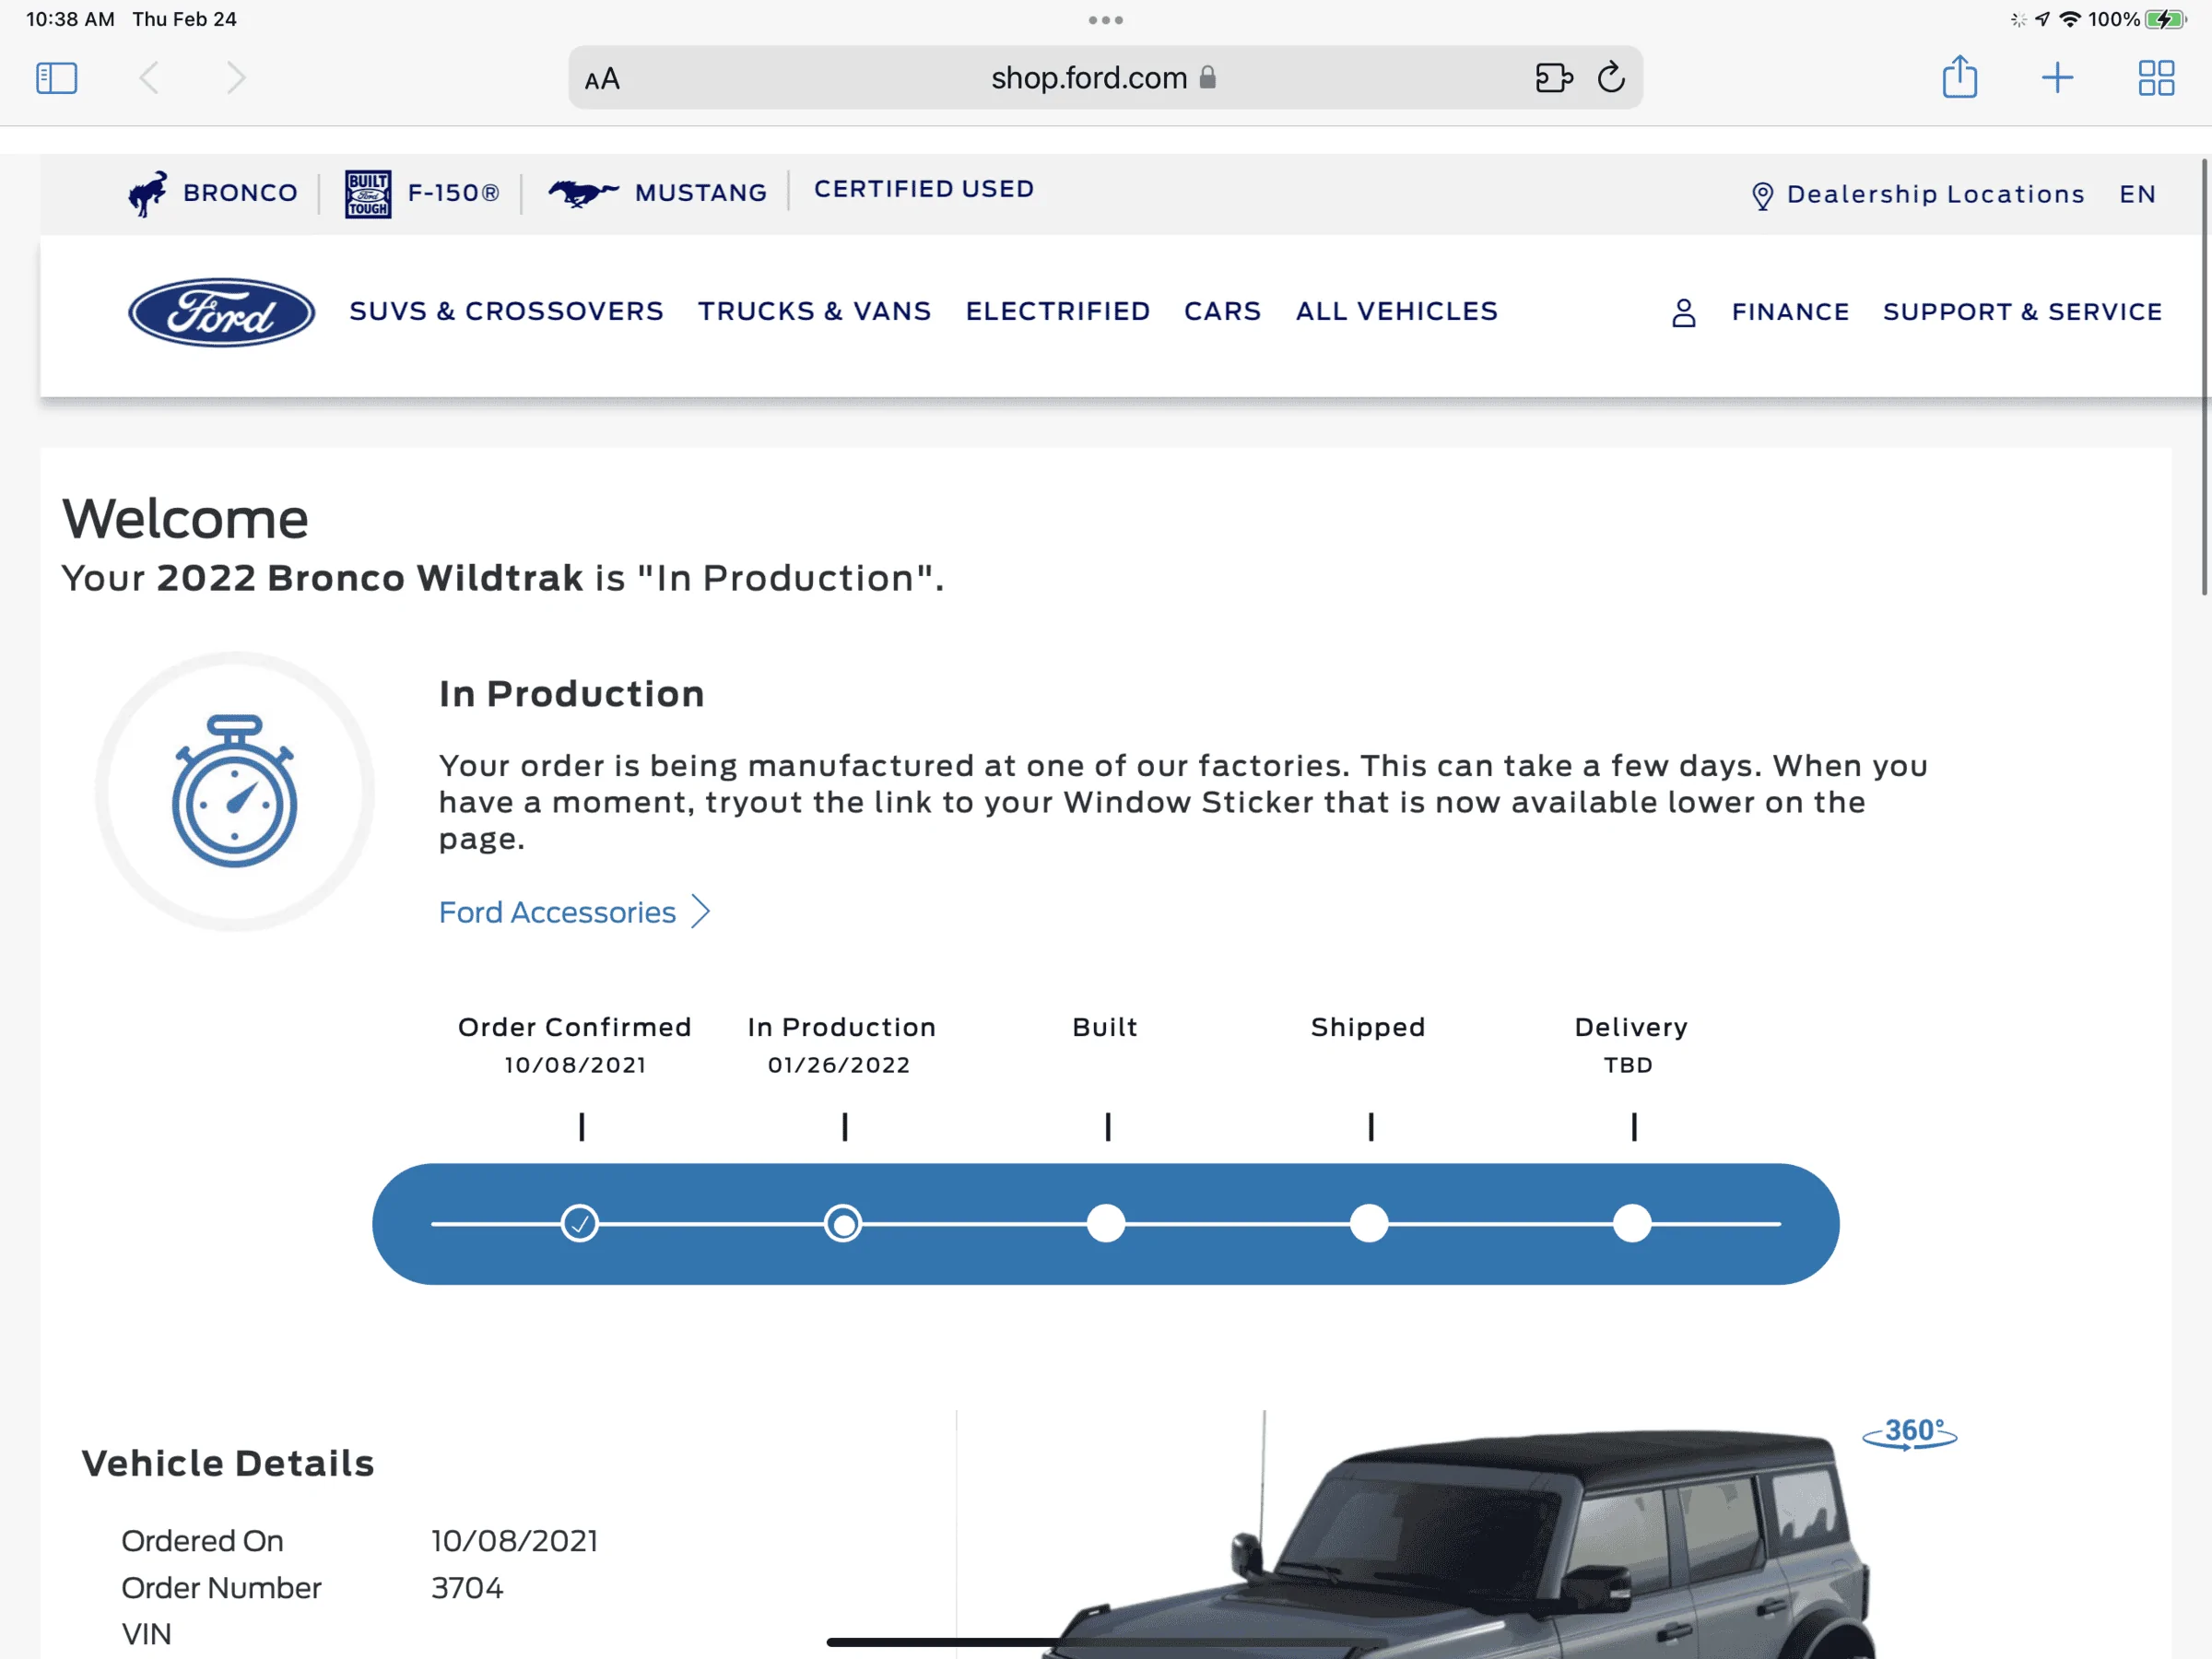Viewport: 2212px width, 1659px height.
Task: Click the page vertical scrollbar
Action: click(2204, 377)
